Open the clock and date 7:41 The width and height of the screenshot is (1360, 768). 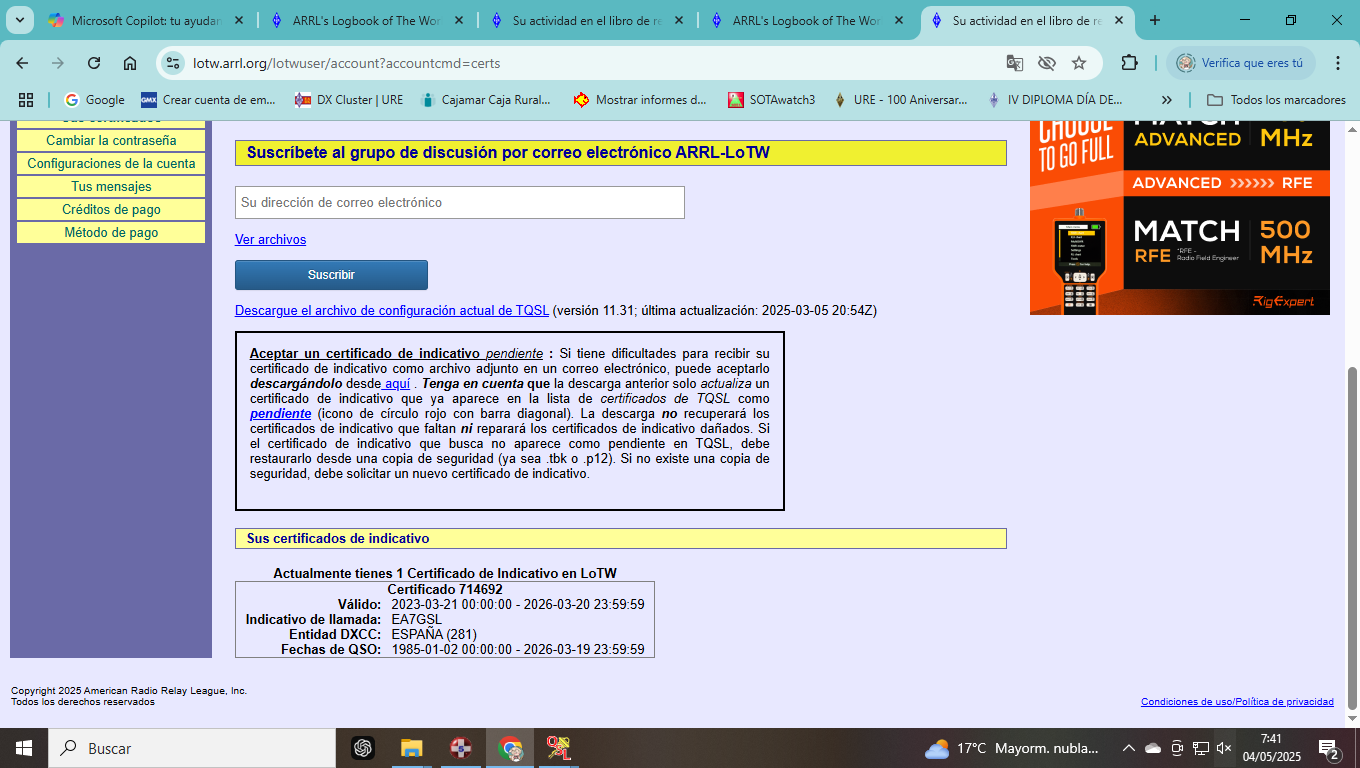coord(1271,748)
